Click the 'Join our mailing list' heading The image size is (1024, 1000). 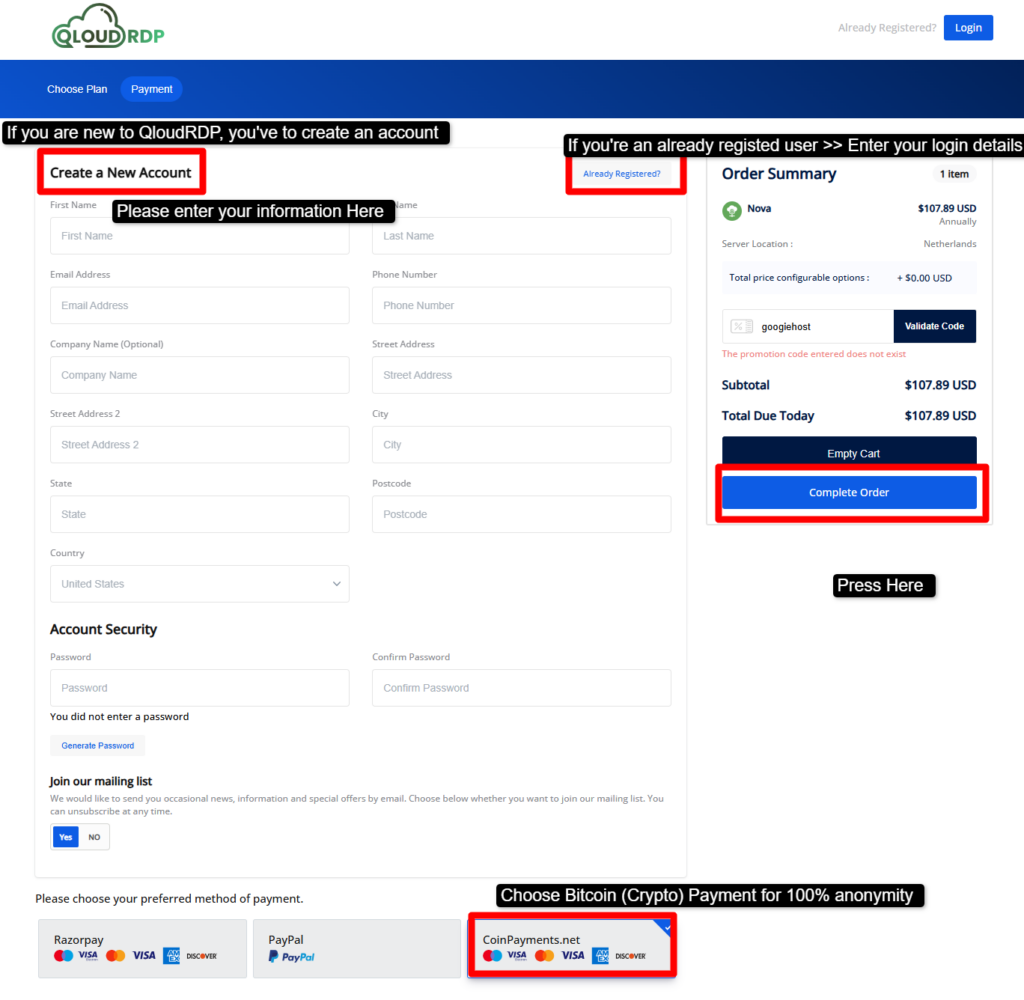[x=101, y=781]
